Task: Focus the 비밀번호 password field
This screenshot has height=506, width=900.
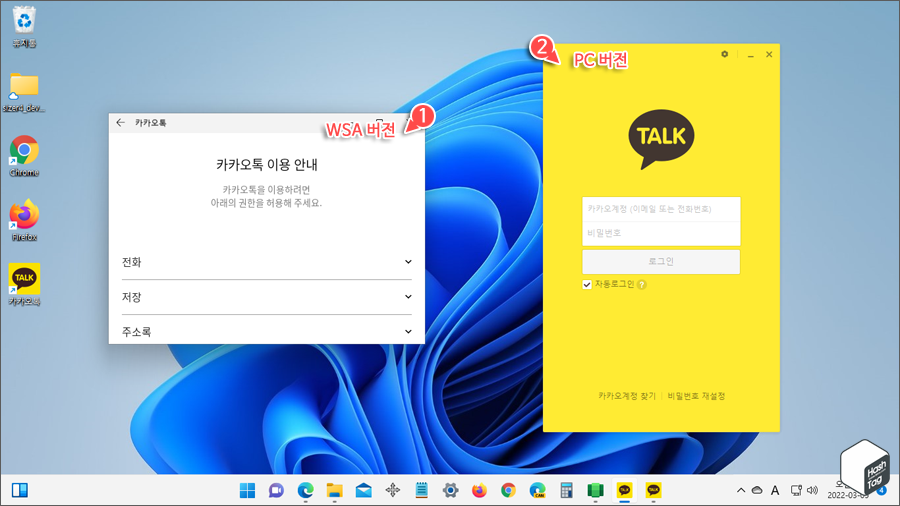Action: 661,233
